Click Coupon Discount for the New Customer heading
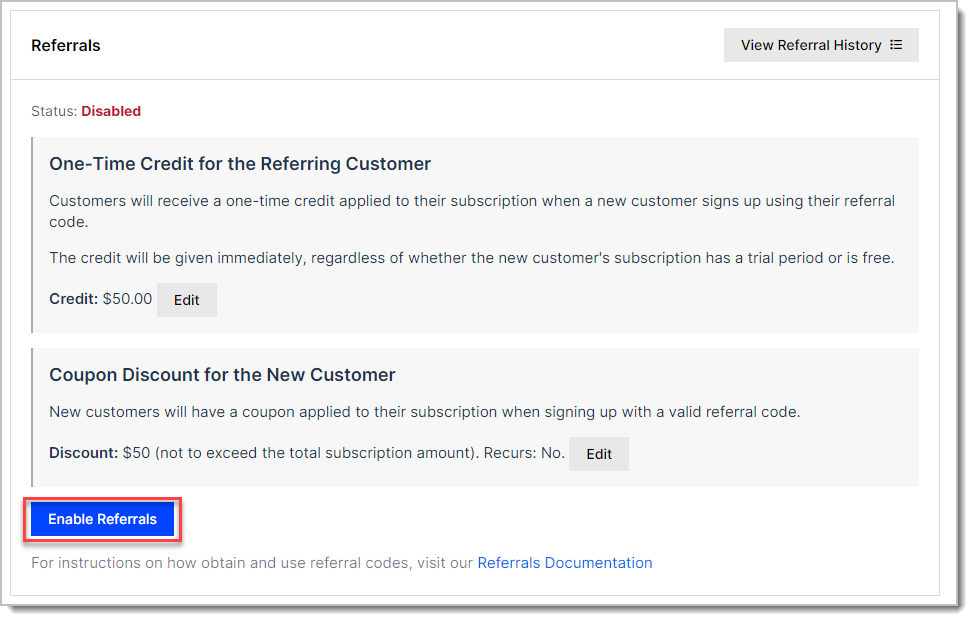This screenshot has height=621, width=973. tap(222, 375)
